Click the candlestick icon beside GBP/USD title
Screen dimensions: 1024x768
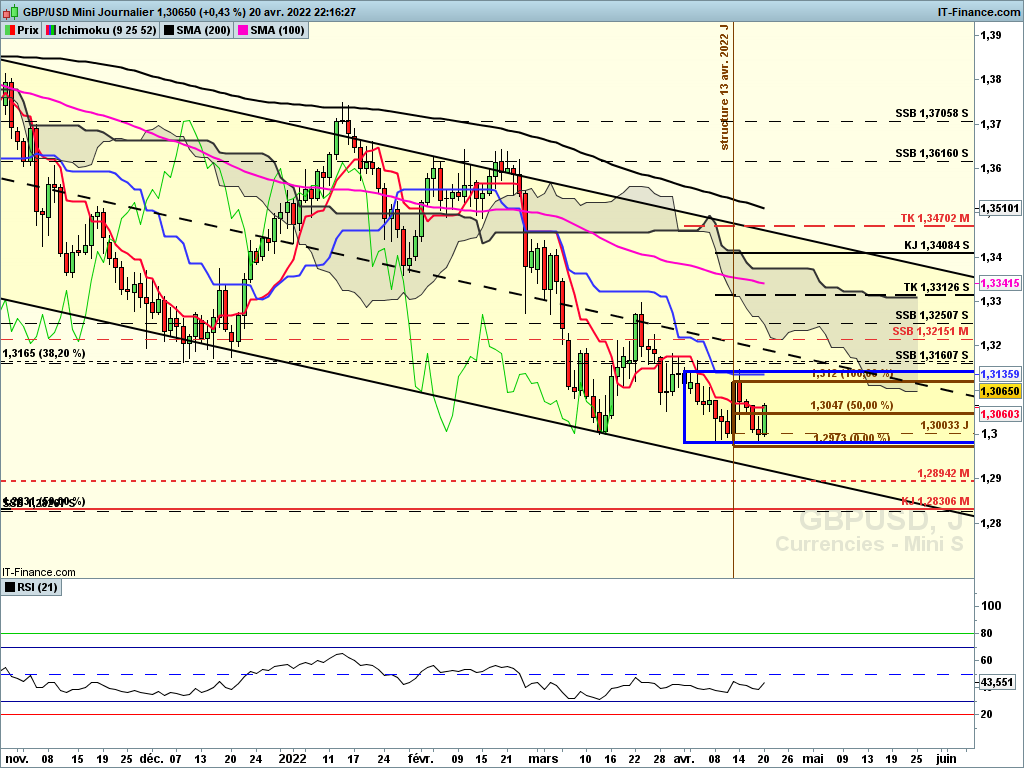pyautogui.click(x=9, y=11)
